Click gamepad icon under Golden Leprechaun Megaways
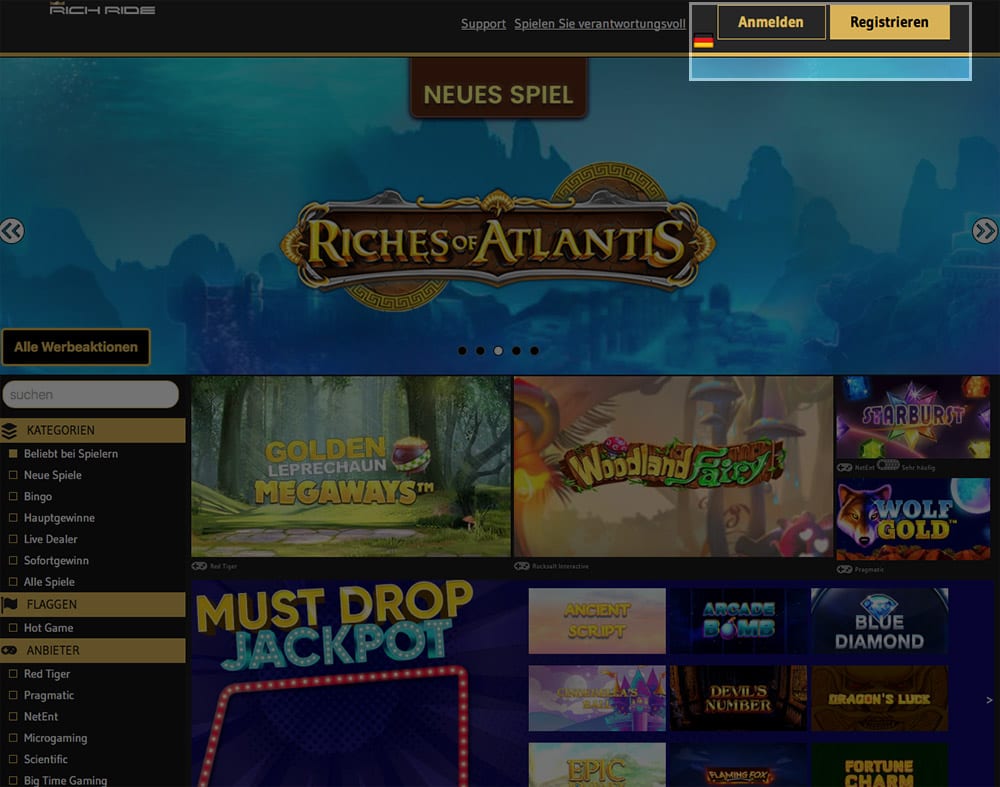Viewport: 1000px width, 787px height. tap(199, 566)
